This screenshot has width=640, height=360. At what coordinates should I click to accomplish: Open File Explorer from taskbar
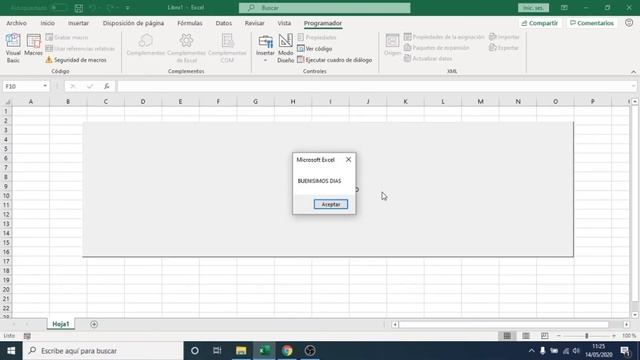[x=241, y=351]
